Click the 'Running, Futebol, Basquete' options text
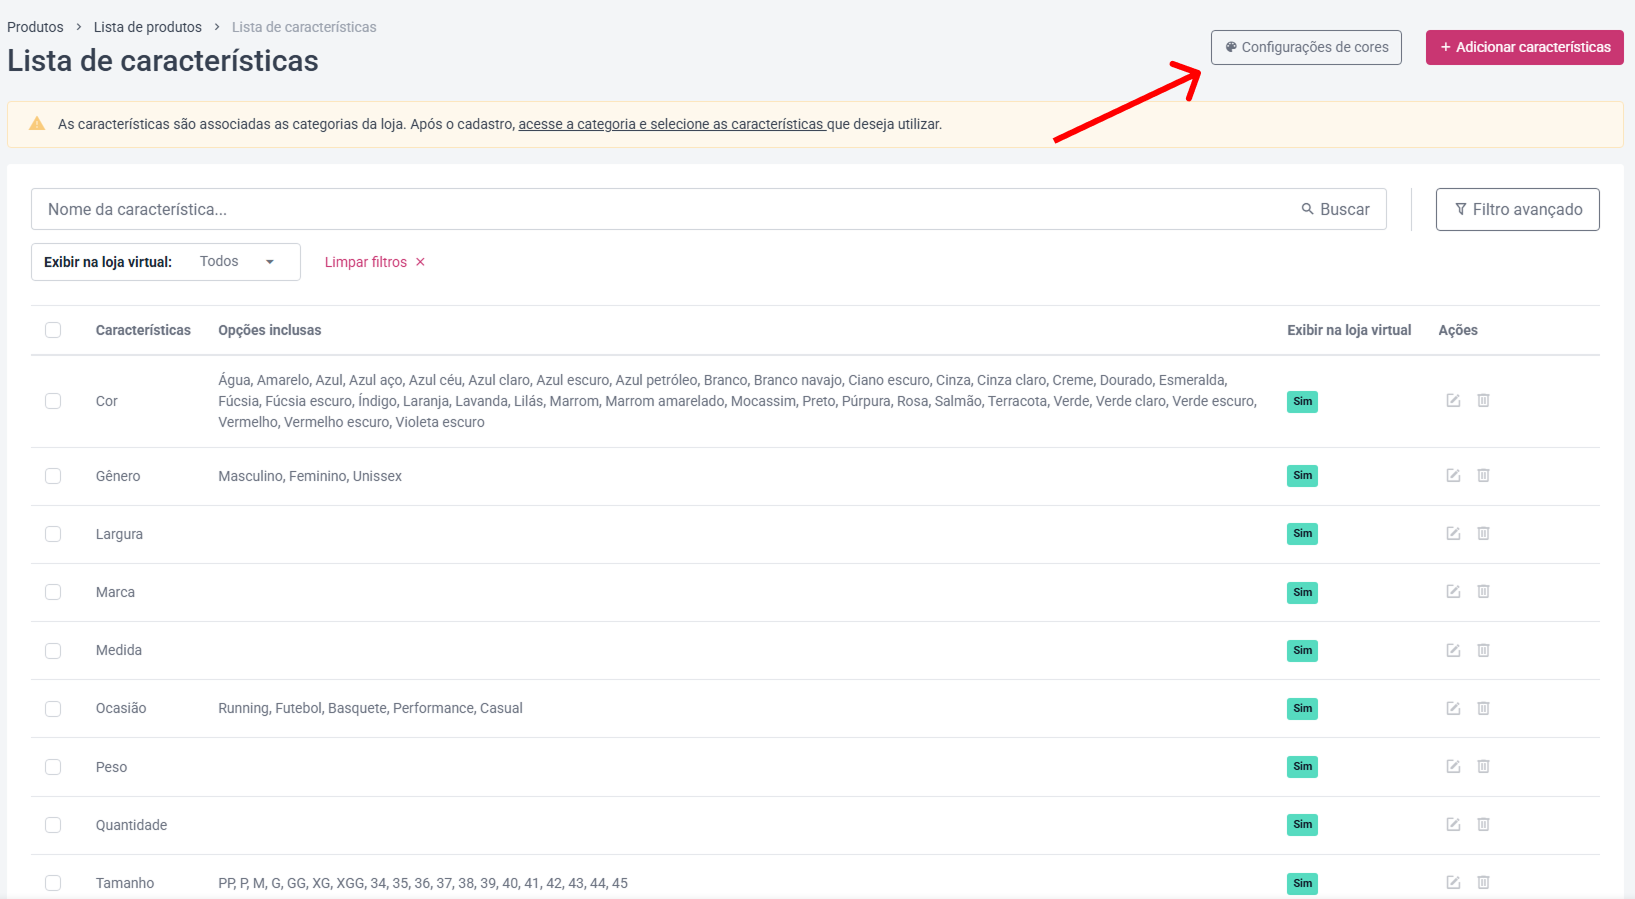Viewport: 1635px width, 899px height. pyautogui.click(x=370, y=708)
